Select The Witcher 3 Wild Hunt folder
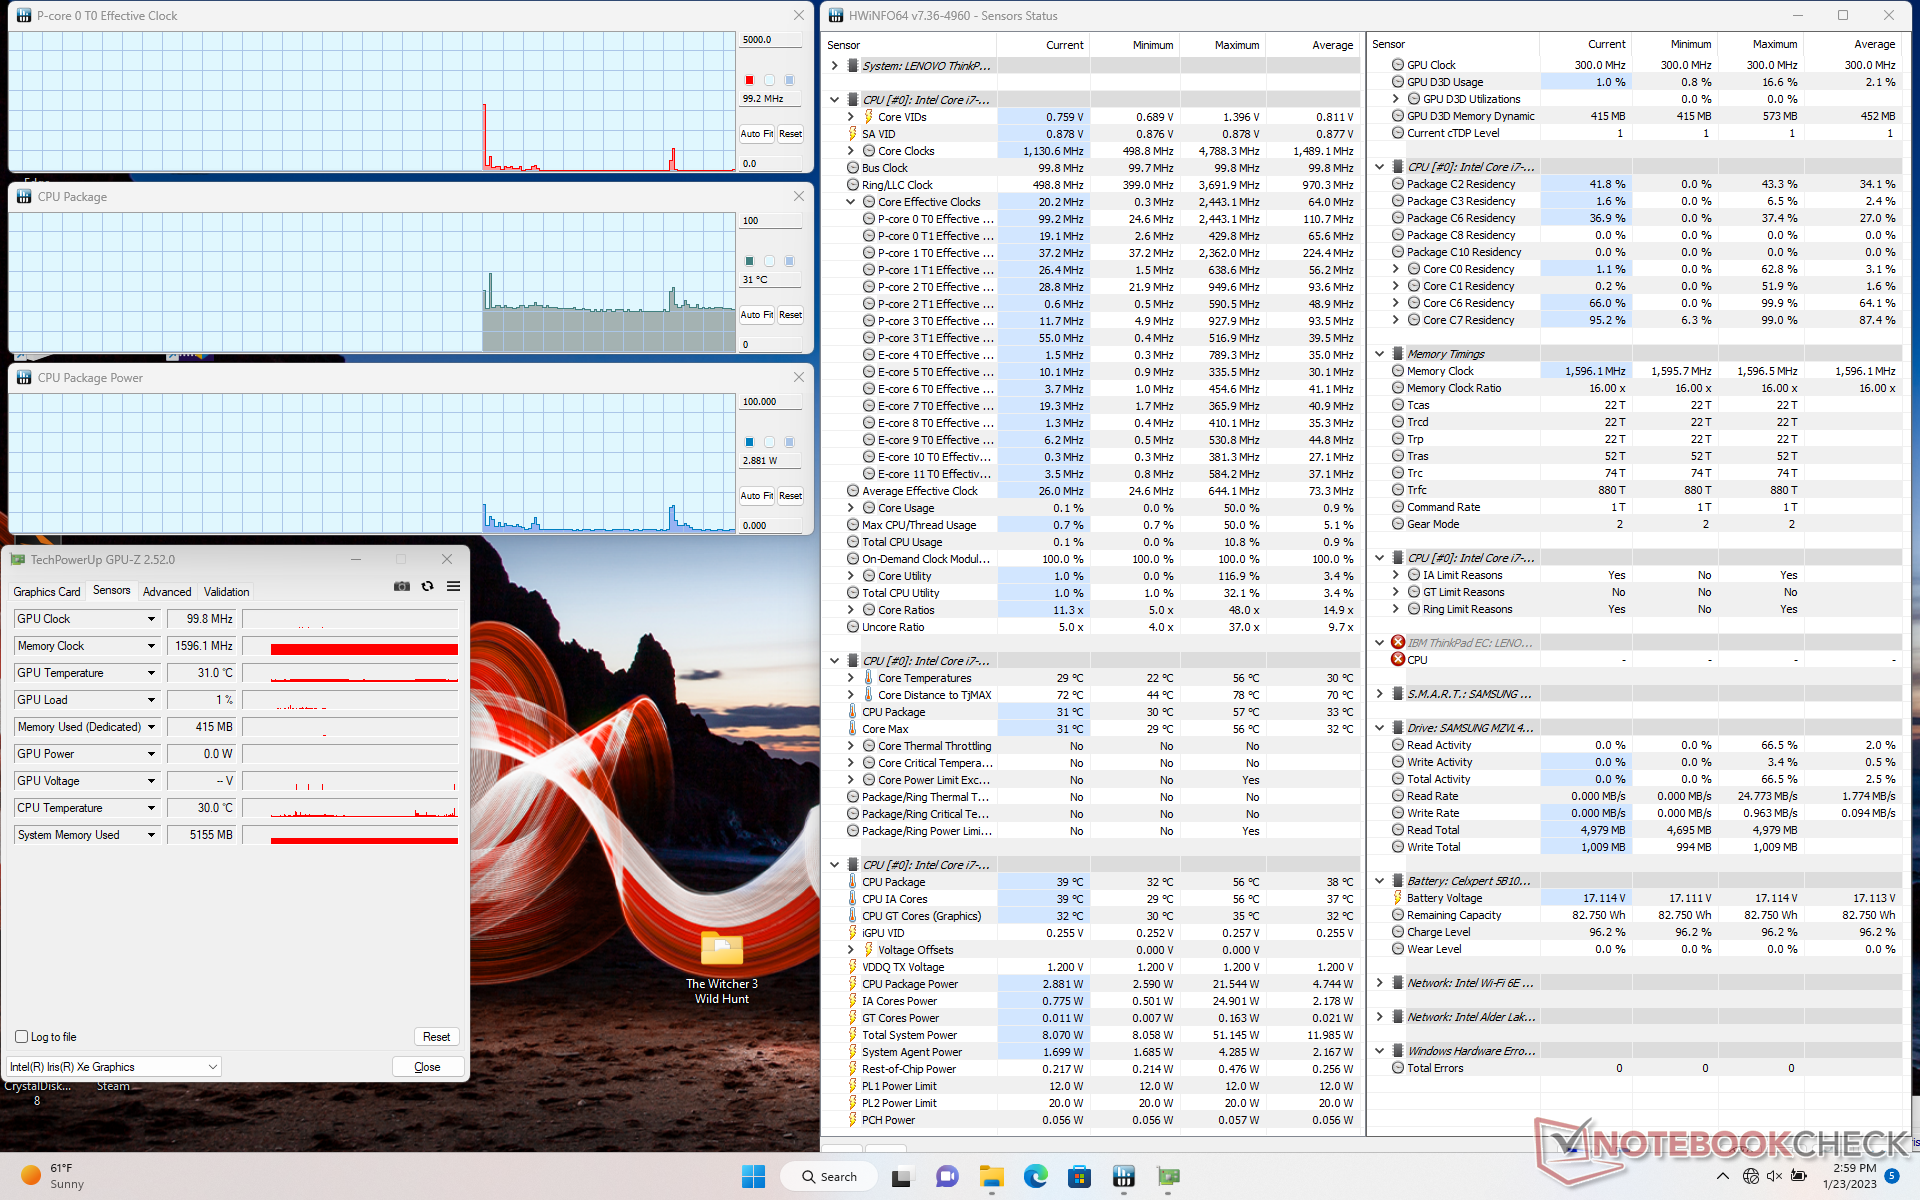 [x=722, y=967]
